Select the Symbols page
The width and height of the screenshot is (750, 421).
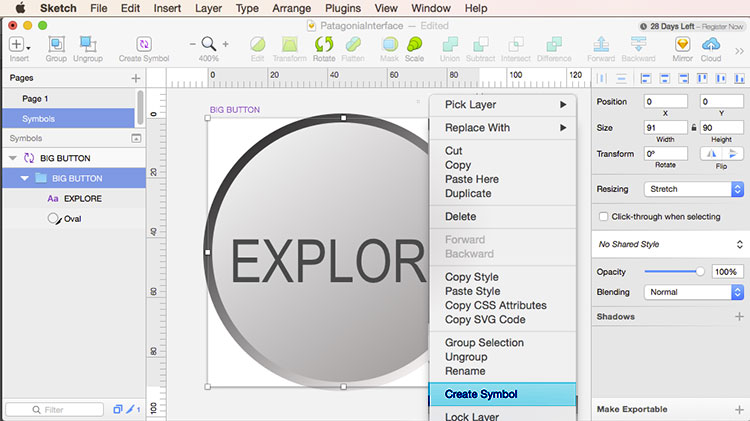point(68,119)
